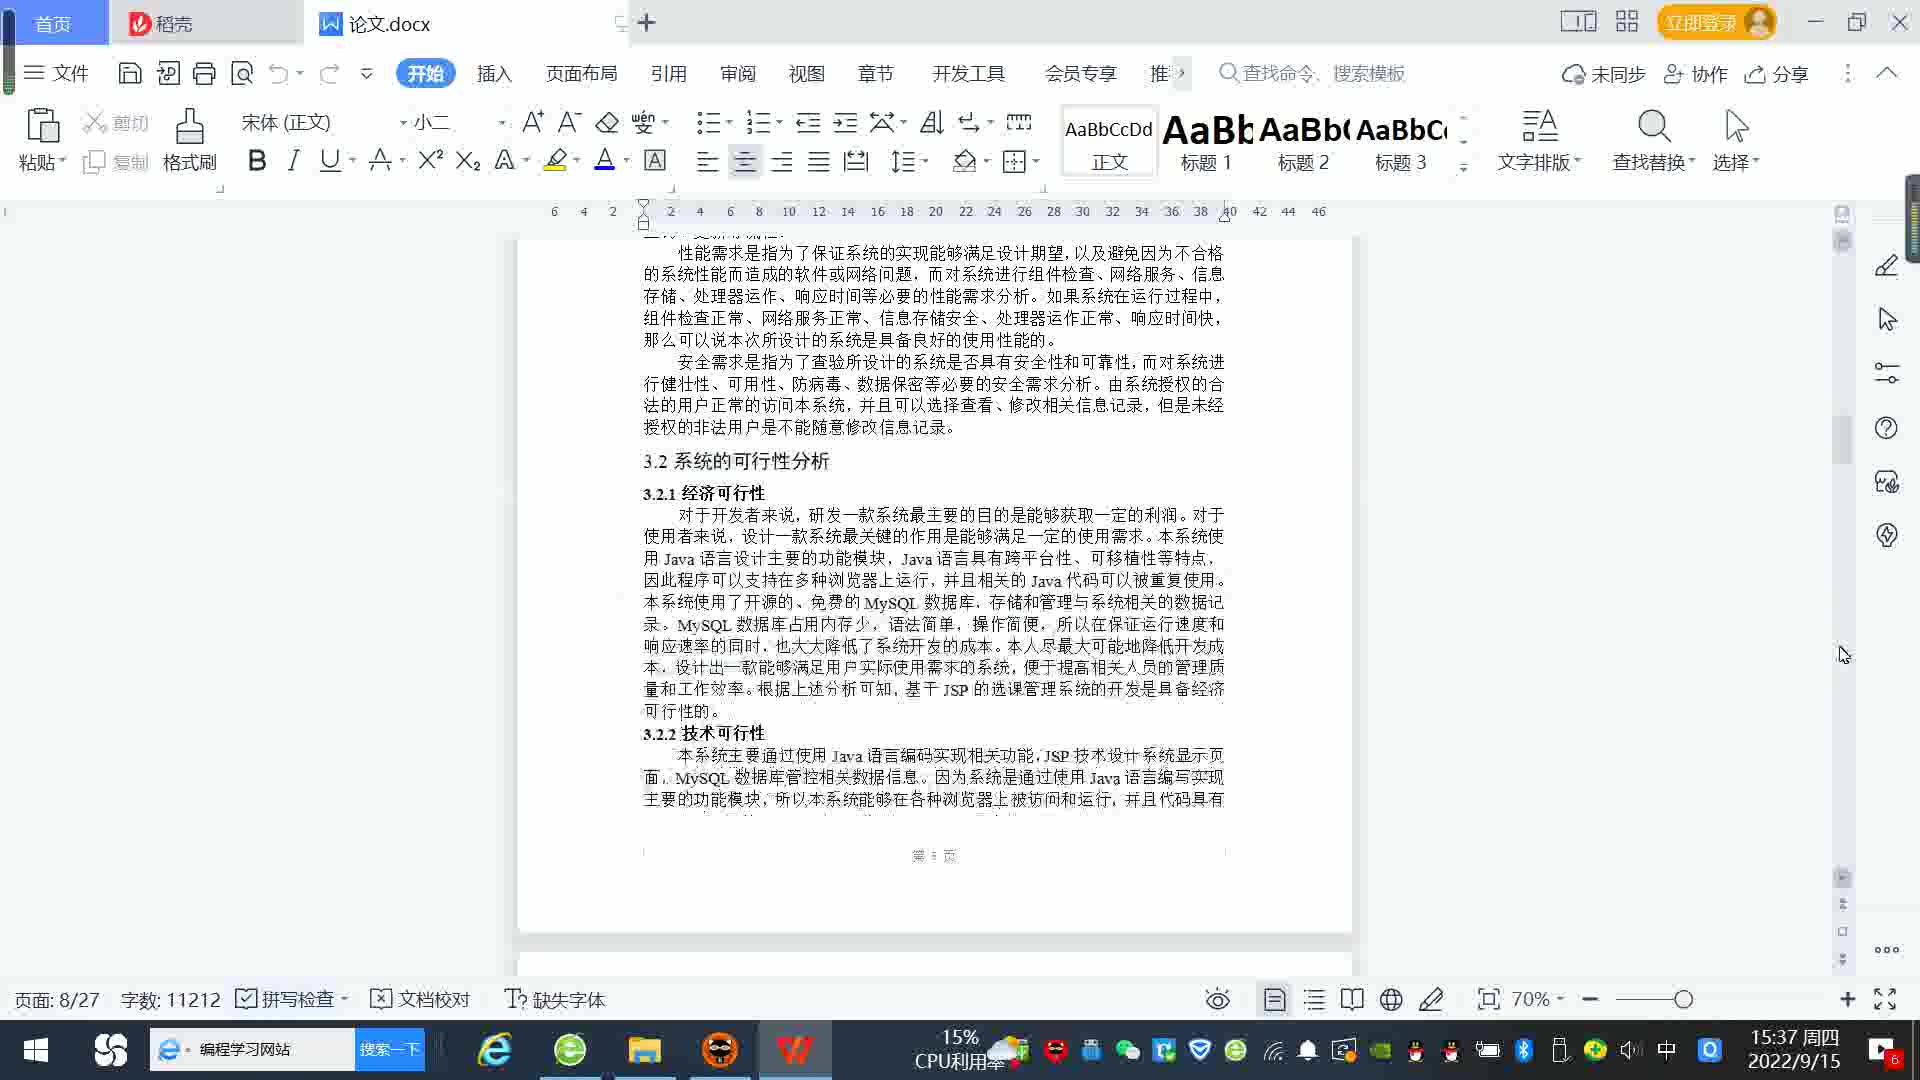Viewport: 1920px width, 1080px height.
Task: Click the vertical scrollbar thumb
Action: click(1843, 438)
